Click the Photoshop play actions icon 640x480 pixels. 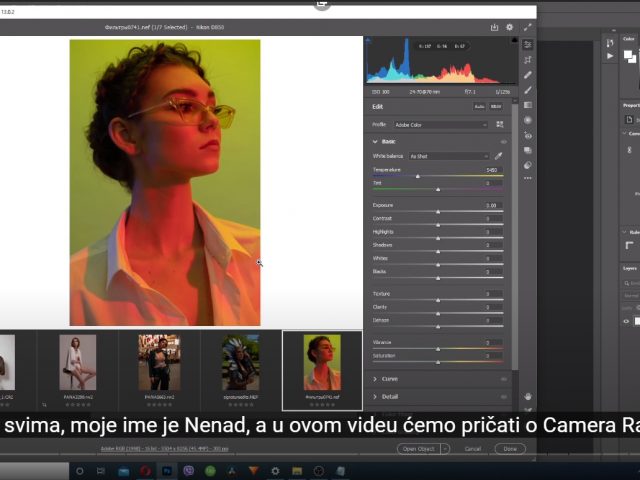(610, 56)
